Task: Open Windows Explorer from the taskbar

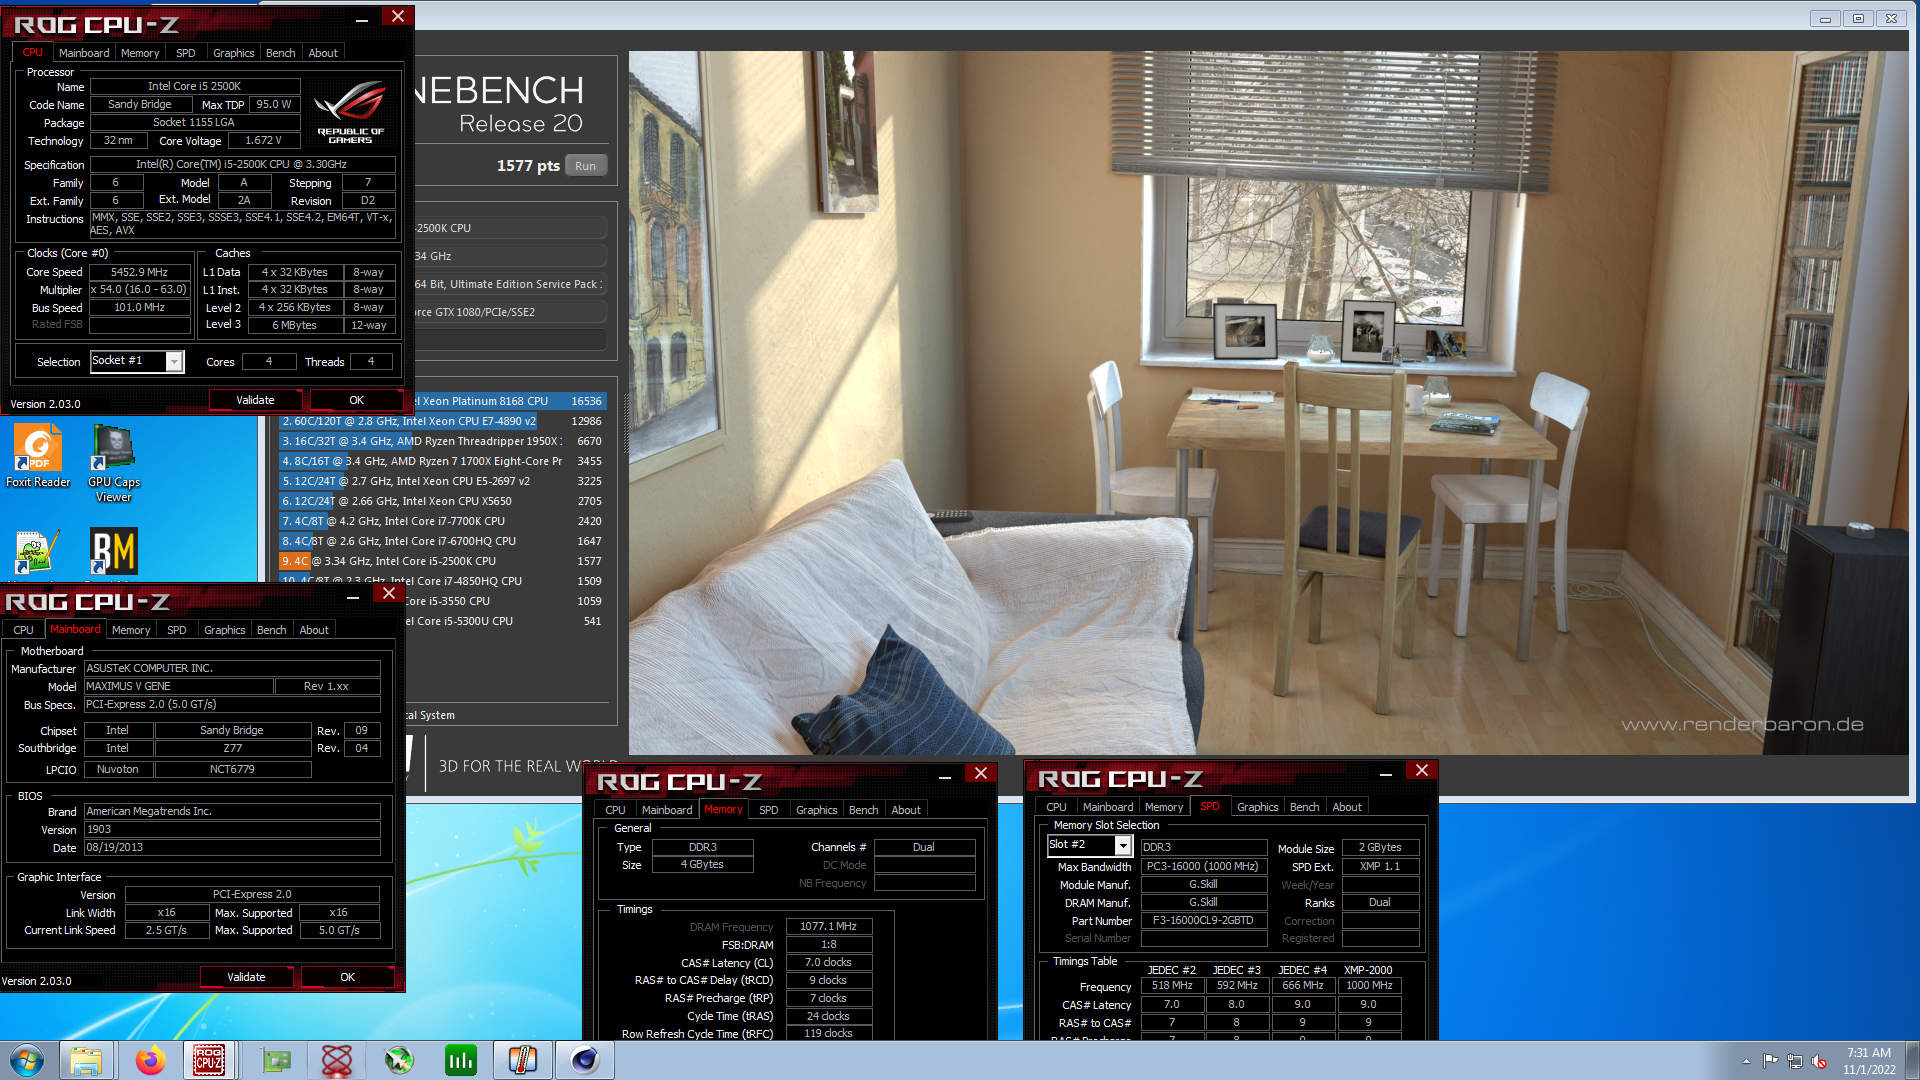Action: click(x=86, y=1060)
